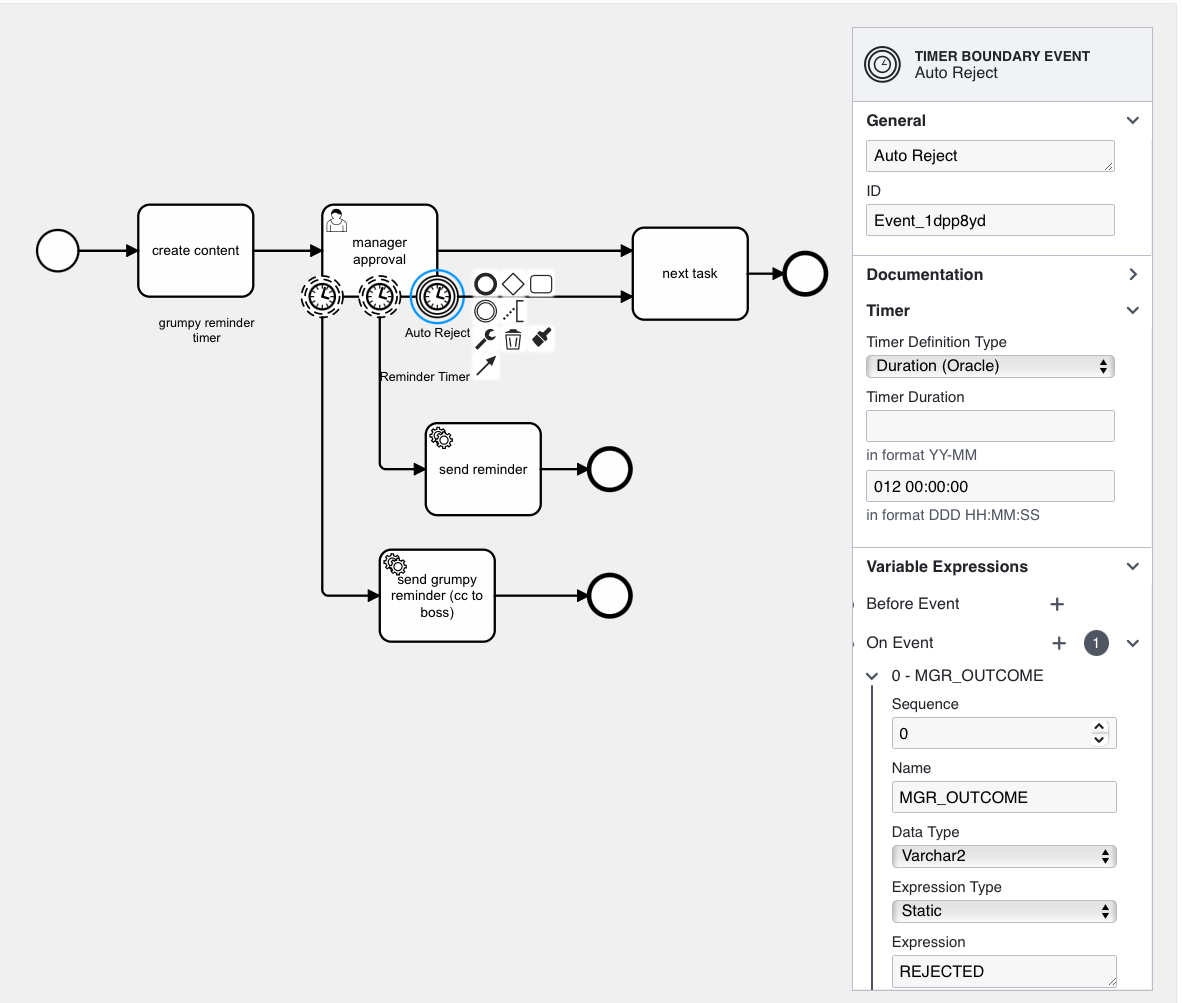Open the Data Type Varchar2 dropdown
The width and height of the screenshot is (1182, 1003).
click(1003, 856)
